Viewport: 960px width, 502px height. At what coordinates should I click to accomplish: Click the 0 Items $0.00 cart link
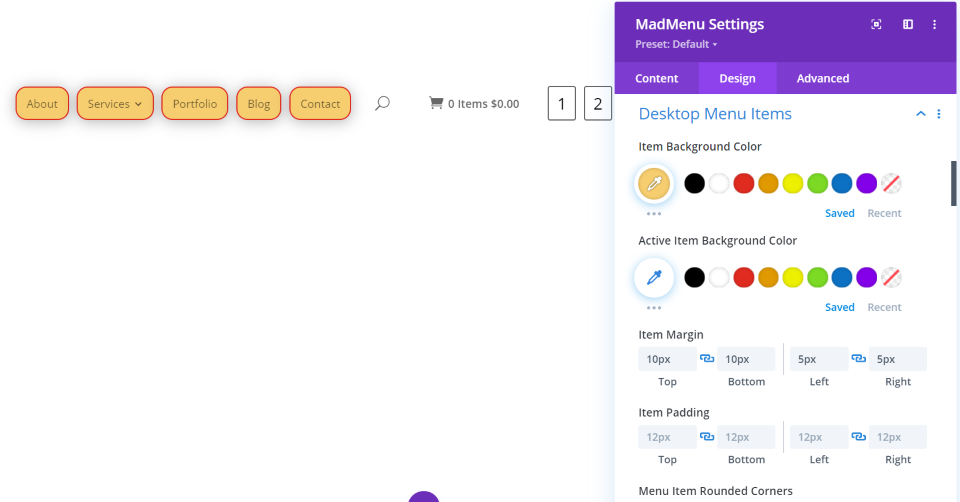click(x=474, y=103)
